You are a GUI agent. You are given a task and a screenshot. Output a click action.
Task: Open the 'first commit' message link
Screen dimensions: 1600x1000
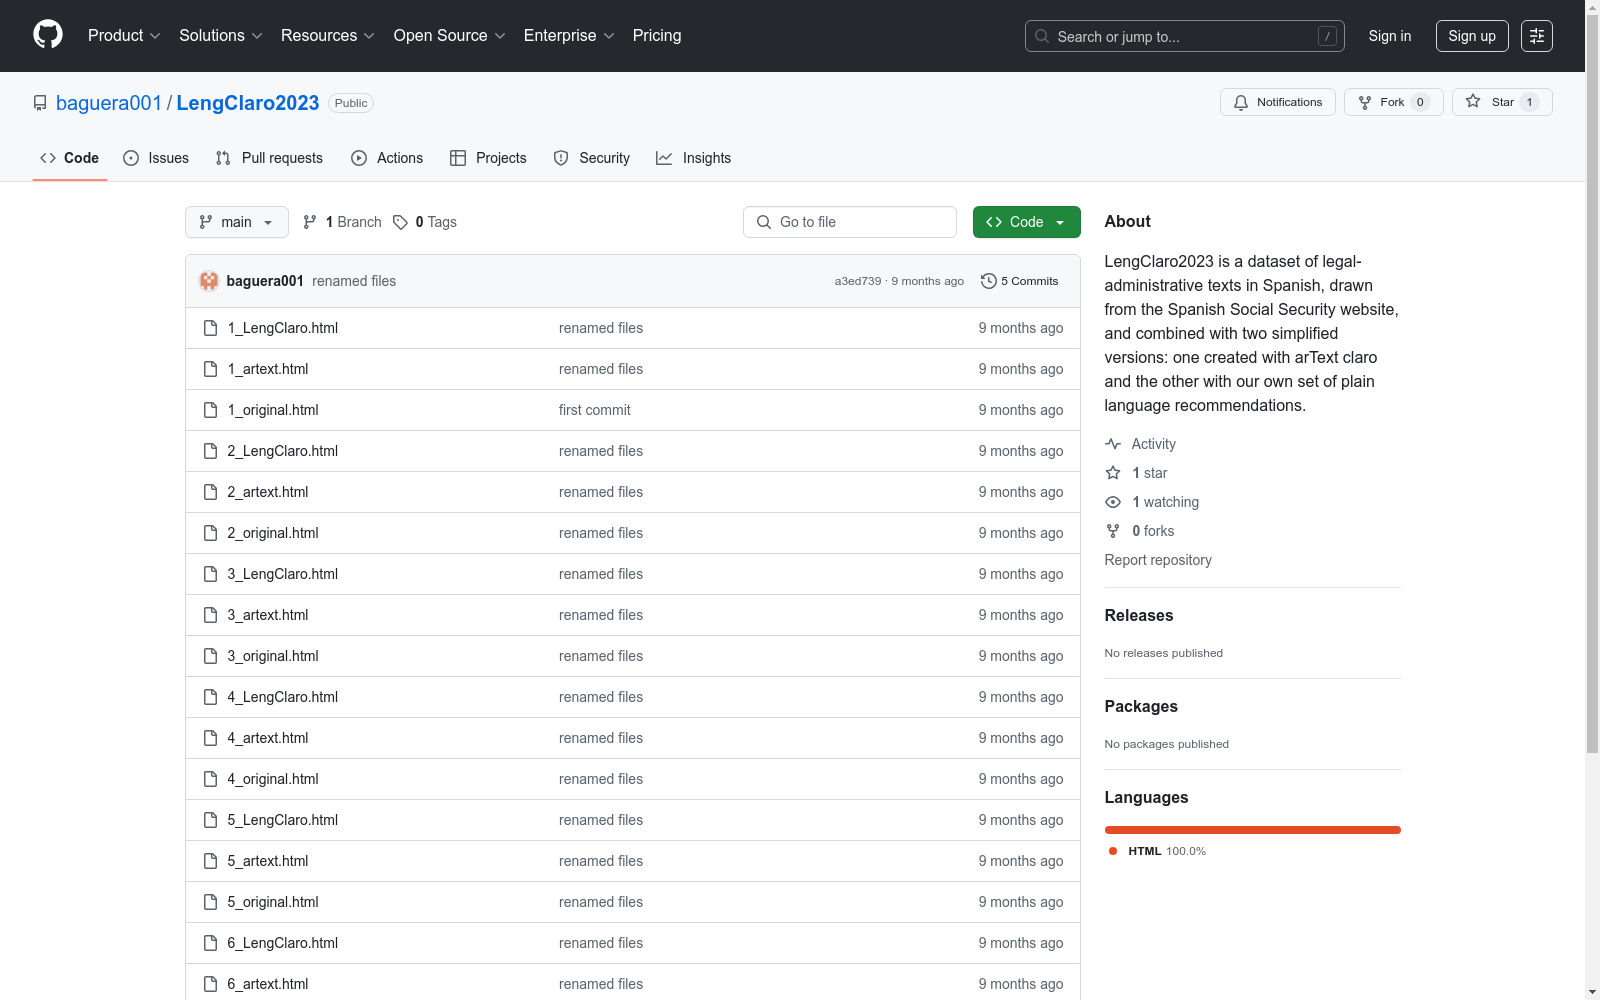point(595,410)
